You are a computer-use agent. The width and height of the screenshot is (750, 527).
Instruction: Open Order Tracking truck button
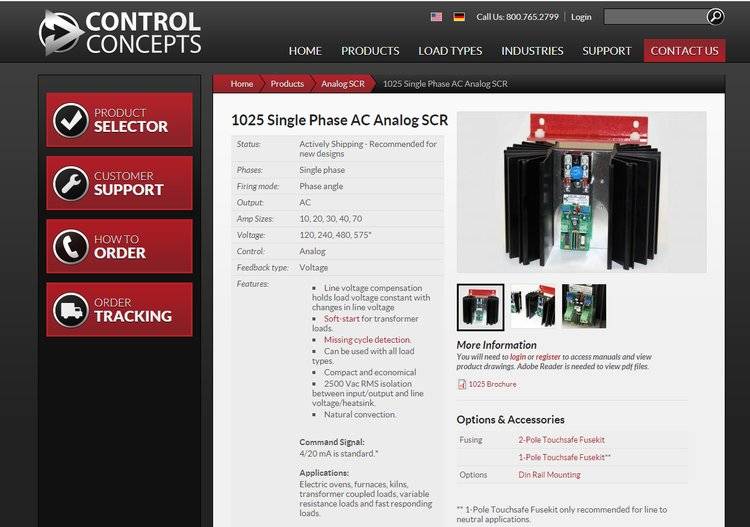pos(120,309)
